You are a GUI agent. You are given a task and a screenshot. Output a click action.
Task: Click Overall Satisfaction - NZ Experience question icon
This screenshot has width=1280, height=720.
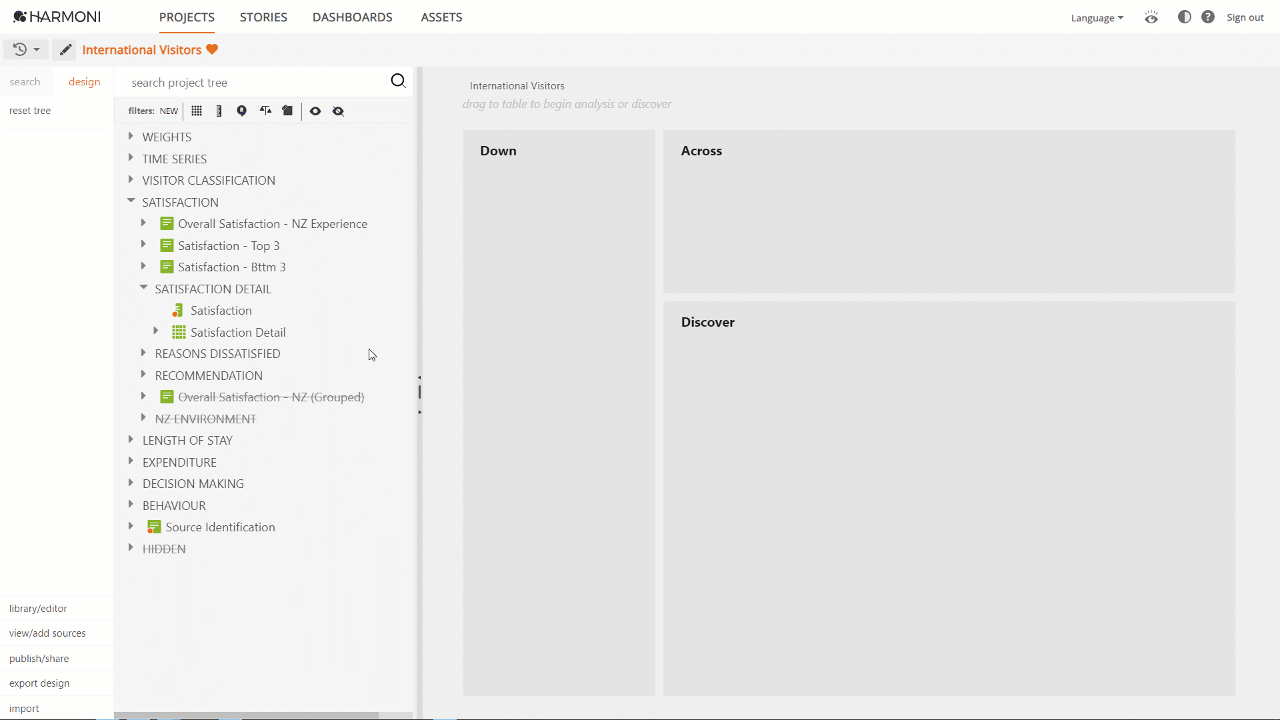[167, 224]
